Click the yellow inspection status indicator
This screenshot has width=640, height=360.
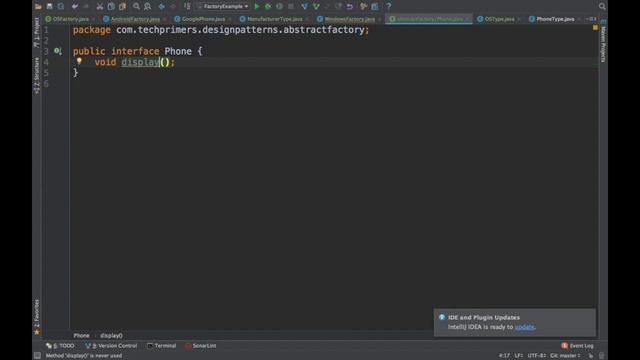595,27
